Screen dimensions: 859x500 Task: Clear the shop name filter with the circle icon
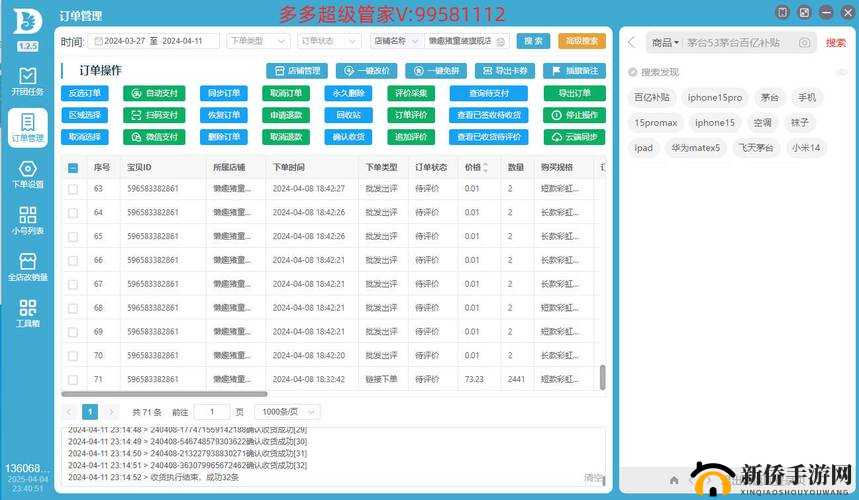click(x=500, y=42)
